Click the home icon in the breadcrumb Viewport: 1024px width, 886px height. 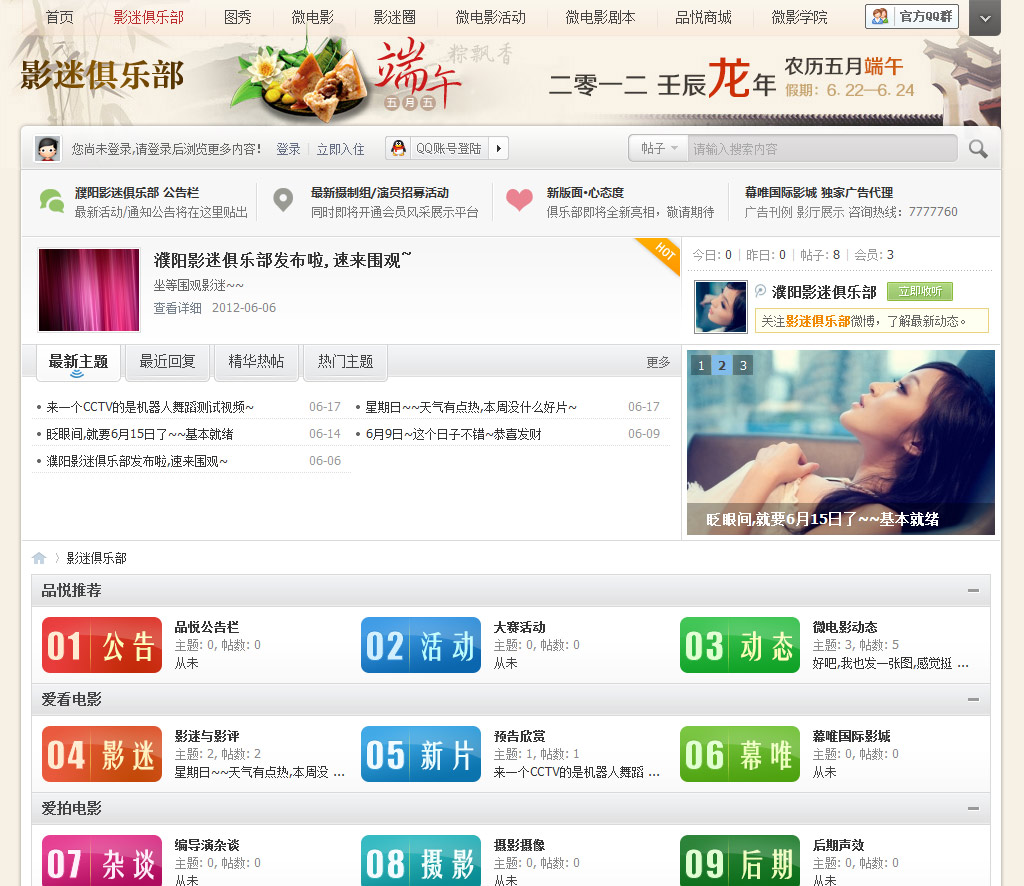pos(40,557)
